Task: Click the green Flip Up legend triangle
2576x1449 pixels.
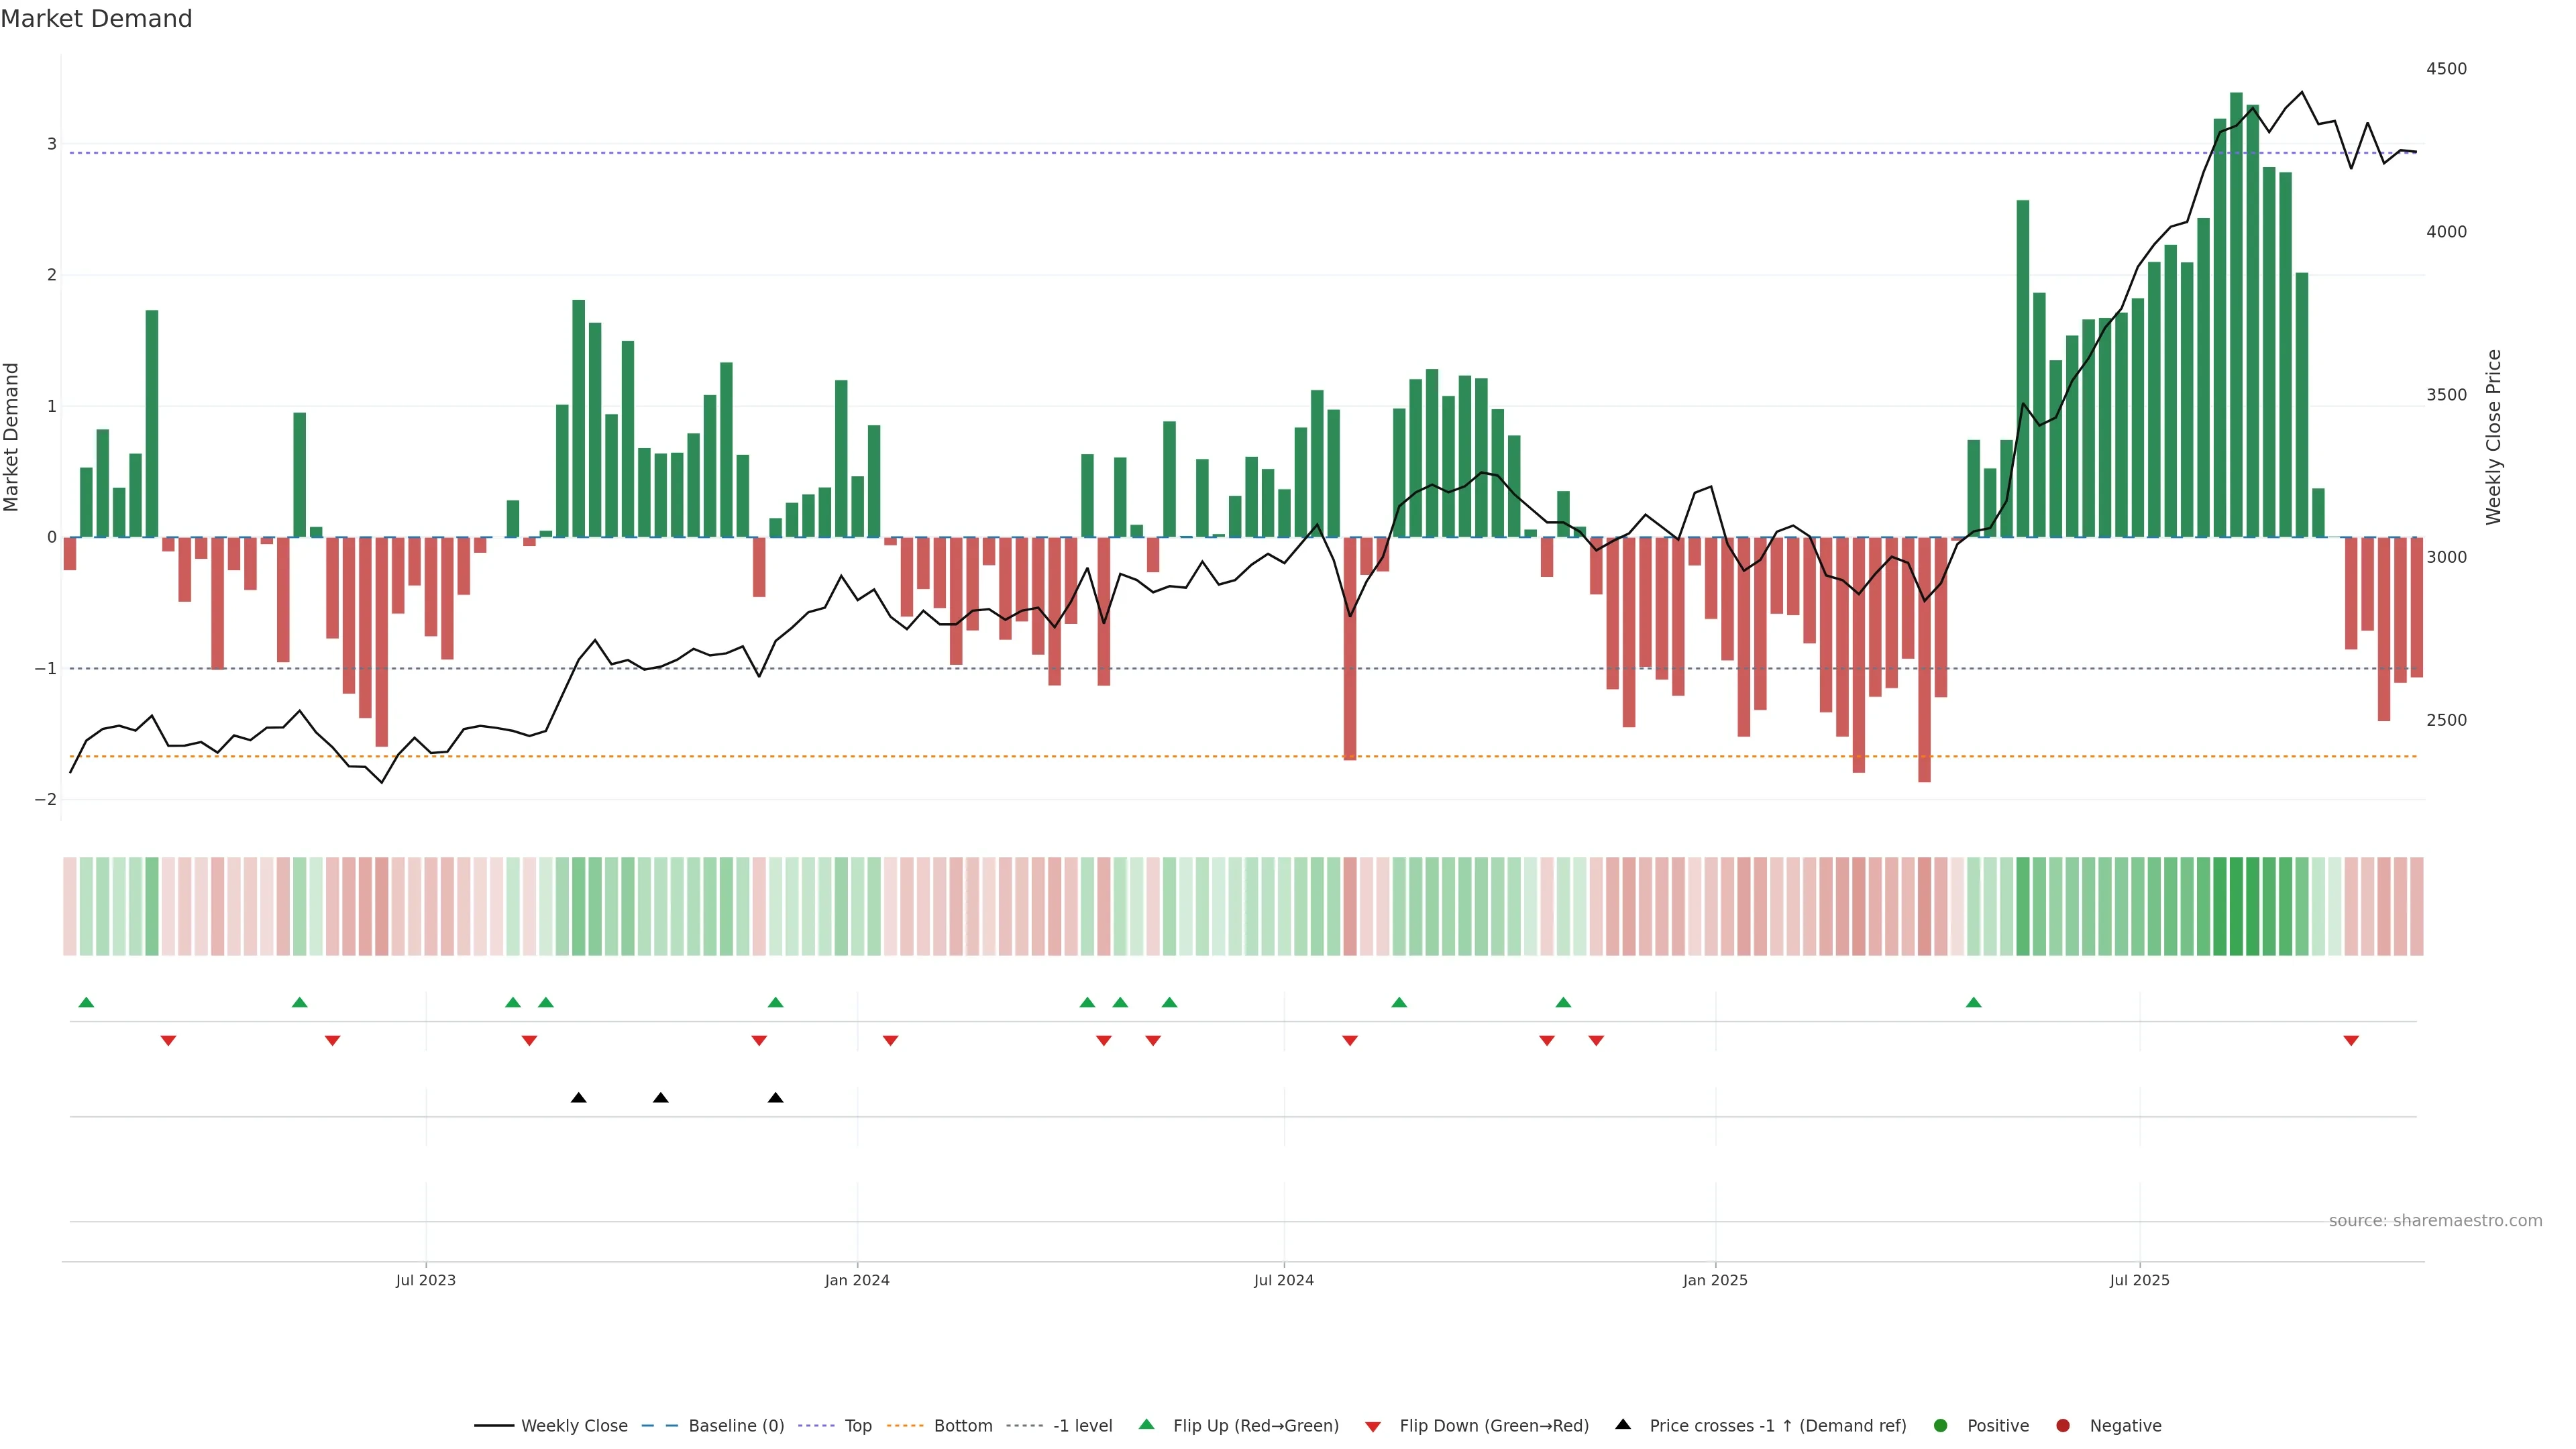Action: pos(1146,1424)
